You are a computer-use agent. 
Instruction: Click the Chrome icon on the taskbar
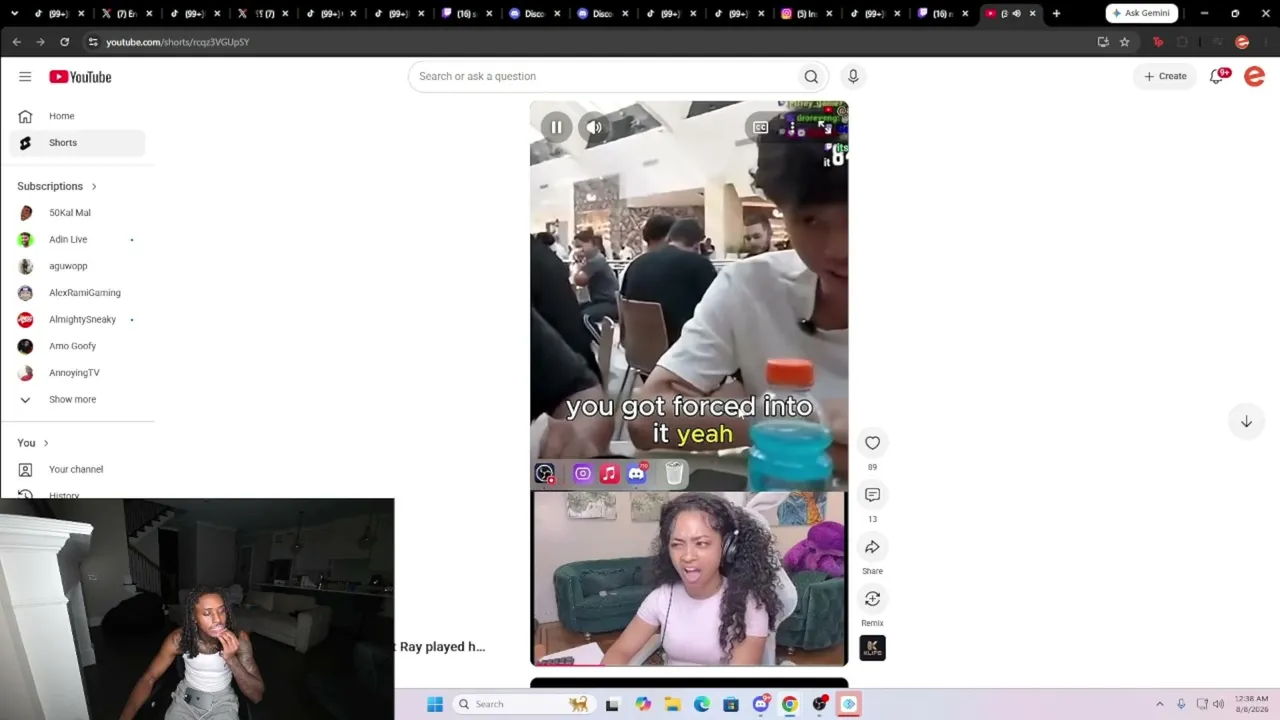790,704
